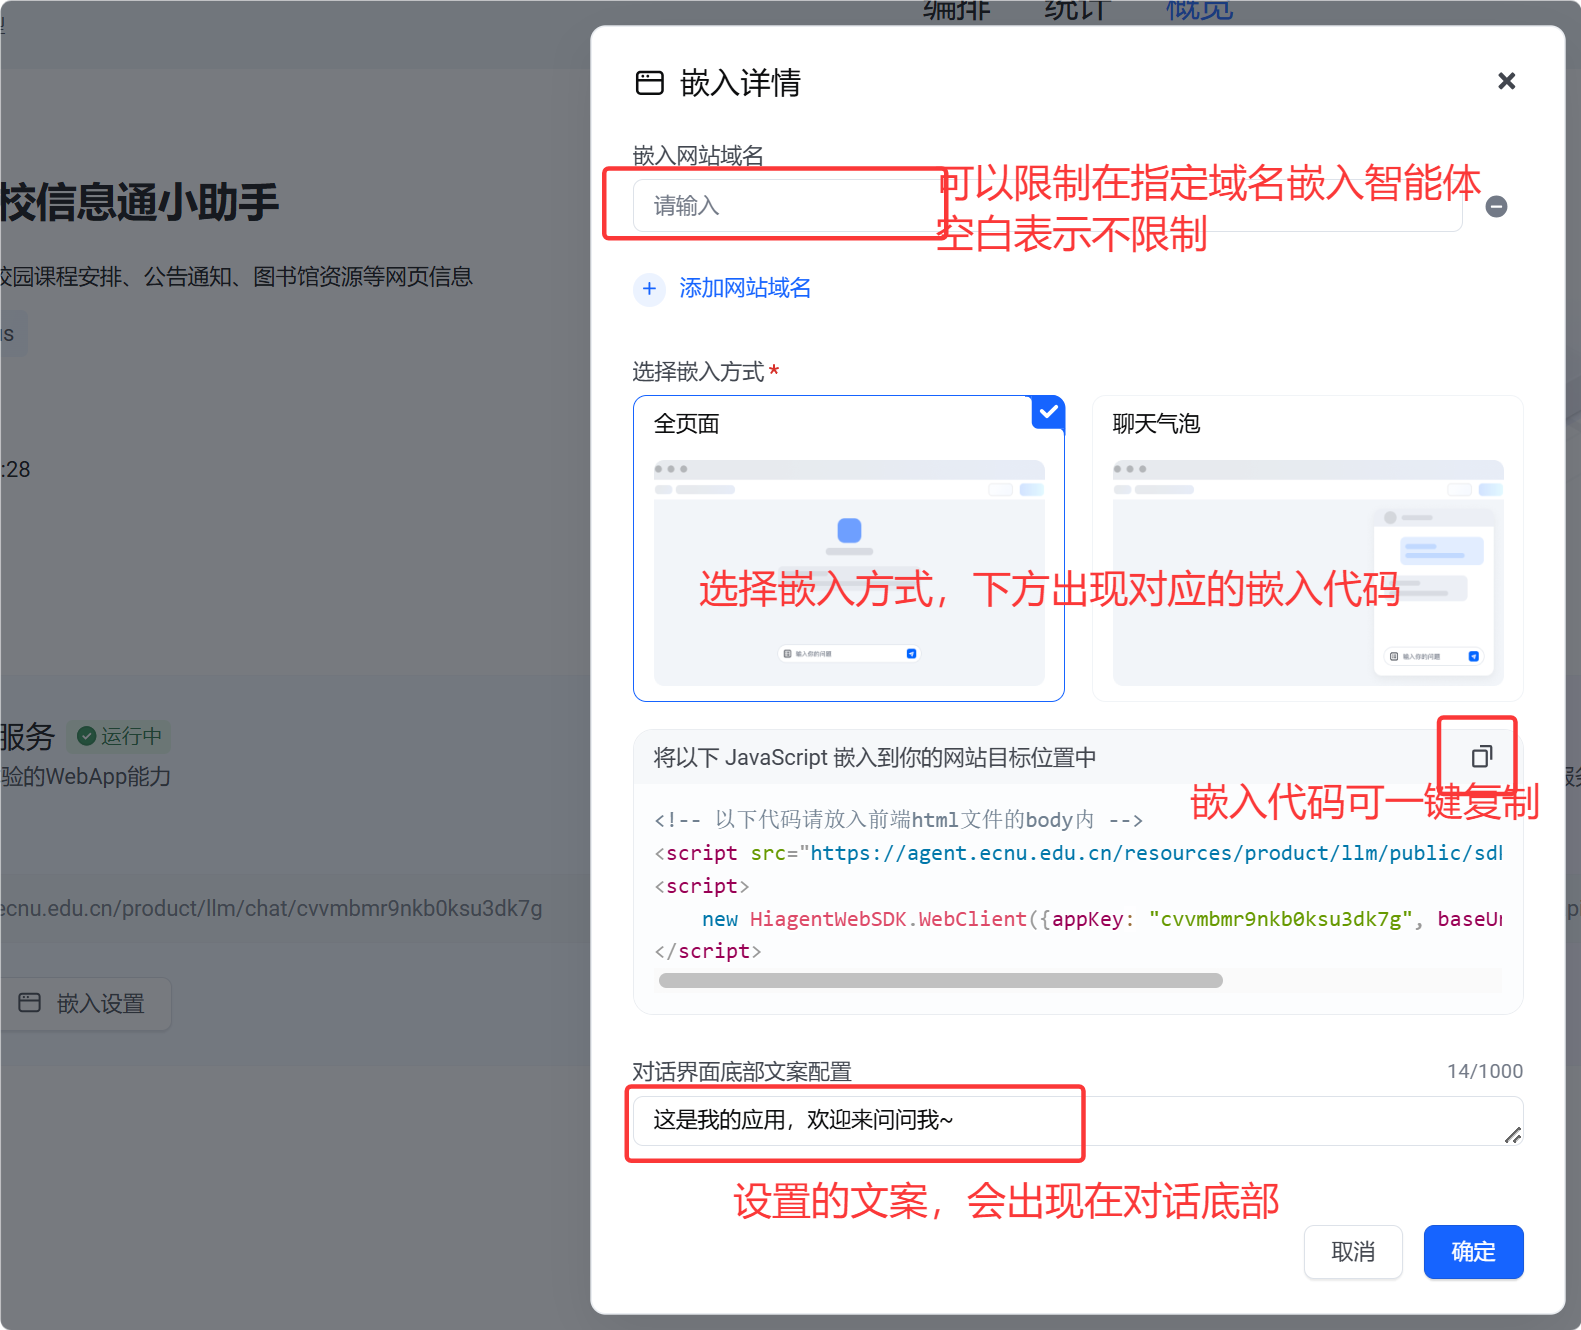The image size is (1581, 1330).
Task: Switch to the 统计 tab at top
Action: click(x=1077, y=11)
